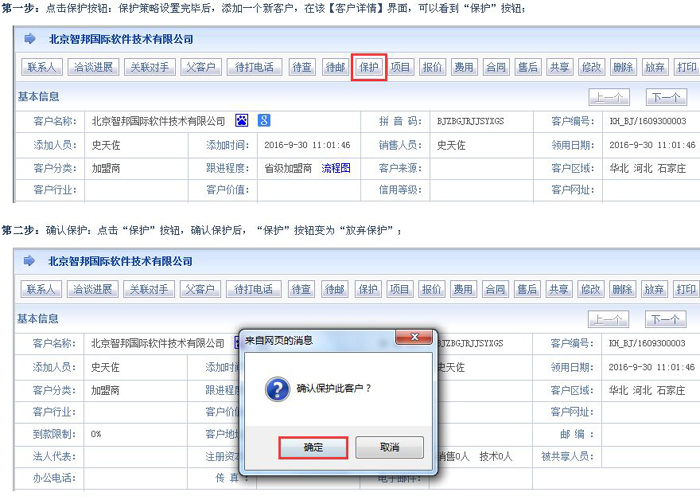Click 取消 in the confirmation dialog
This screenshot has width=700, height=500.
pyautogui.click(x=389, y=447)
